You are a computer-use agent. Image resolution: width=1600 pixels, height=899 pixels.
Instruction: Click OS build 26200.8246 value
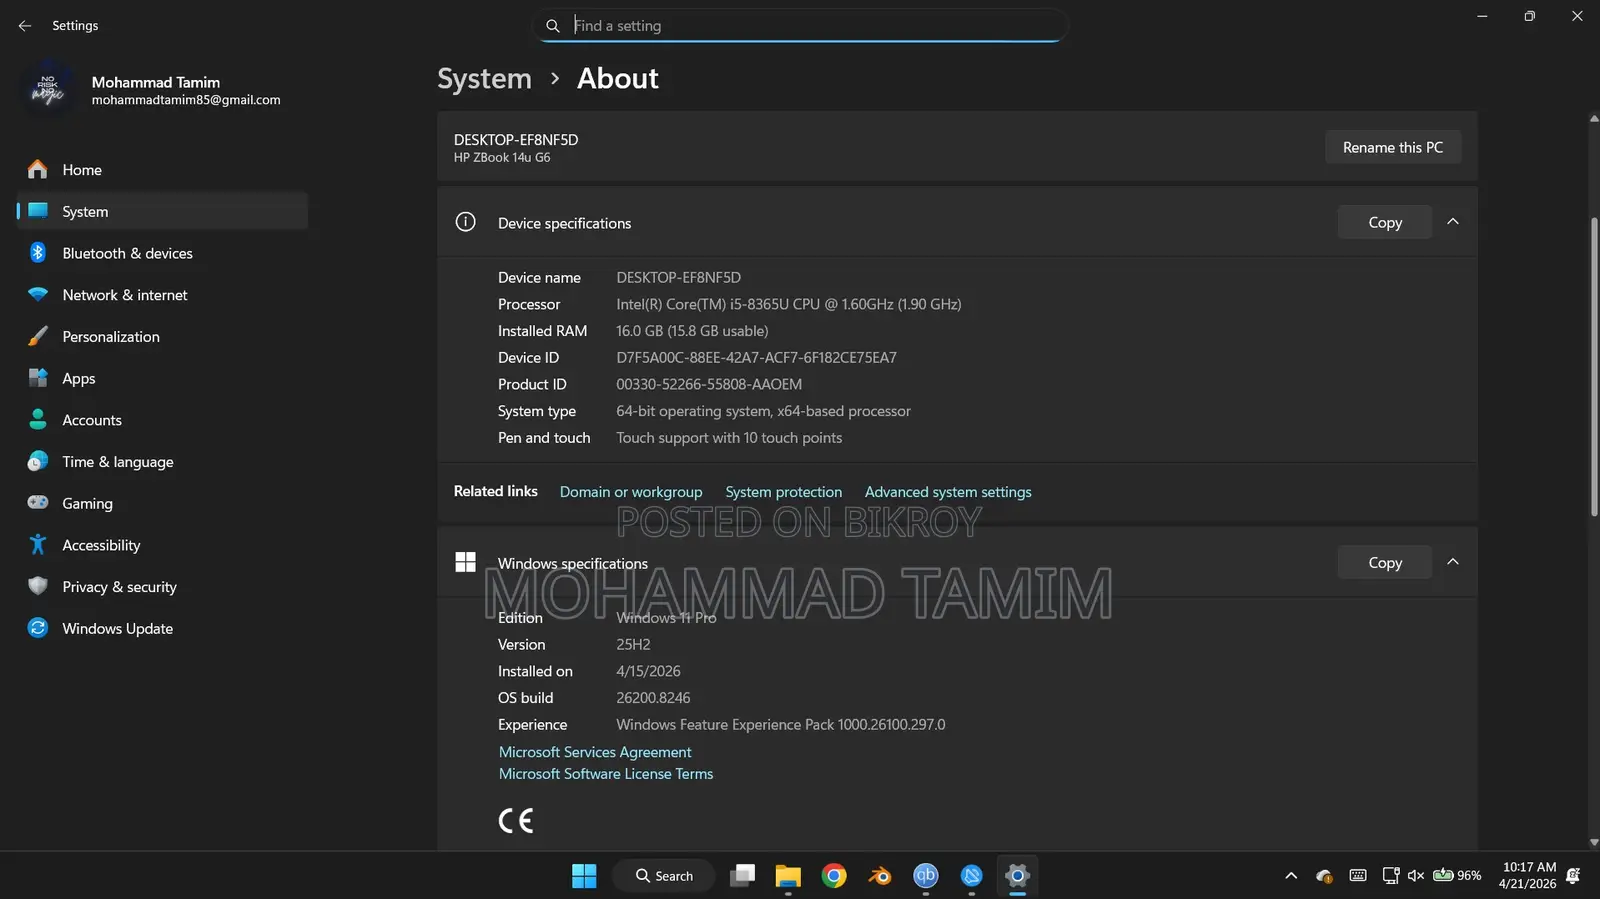pyautogui.click(x=653, y=698)
